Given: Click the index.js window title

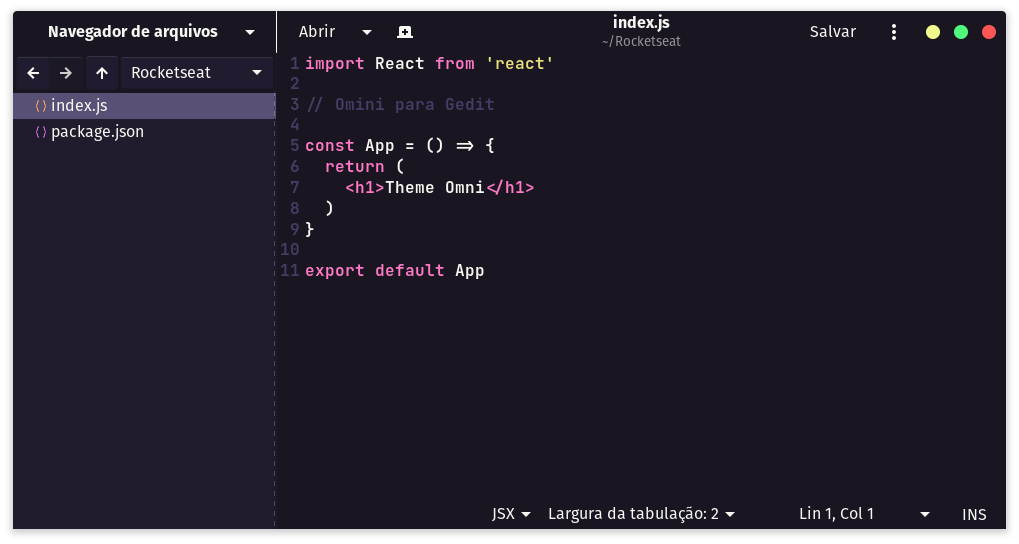Looking at the screenshot, I should coord(641,22).
